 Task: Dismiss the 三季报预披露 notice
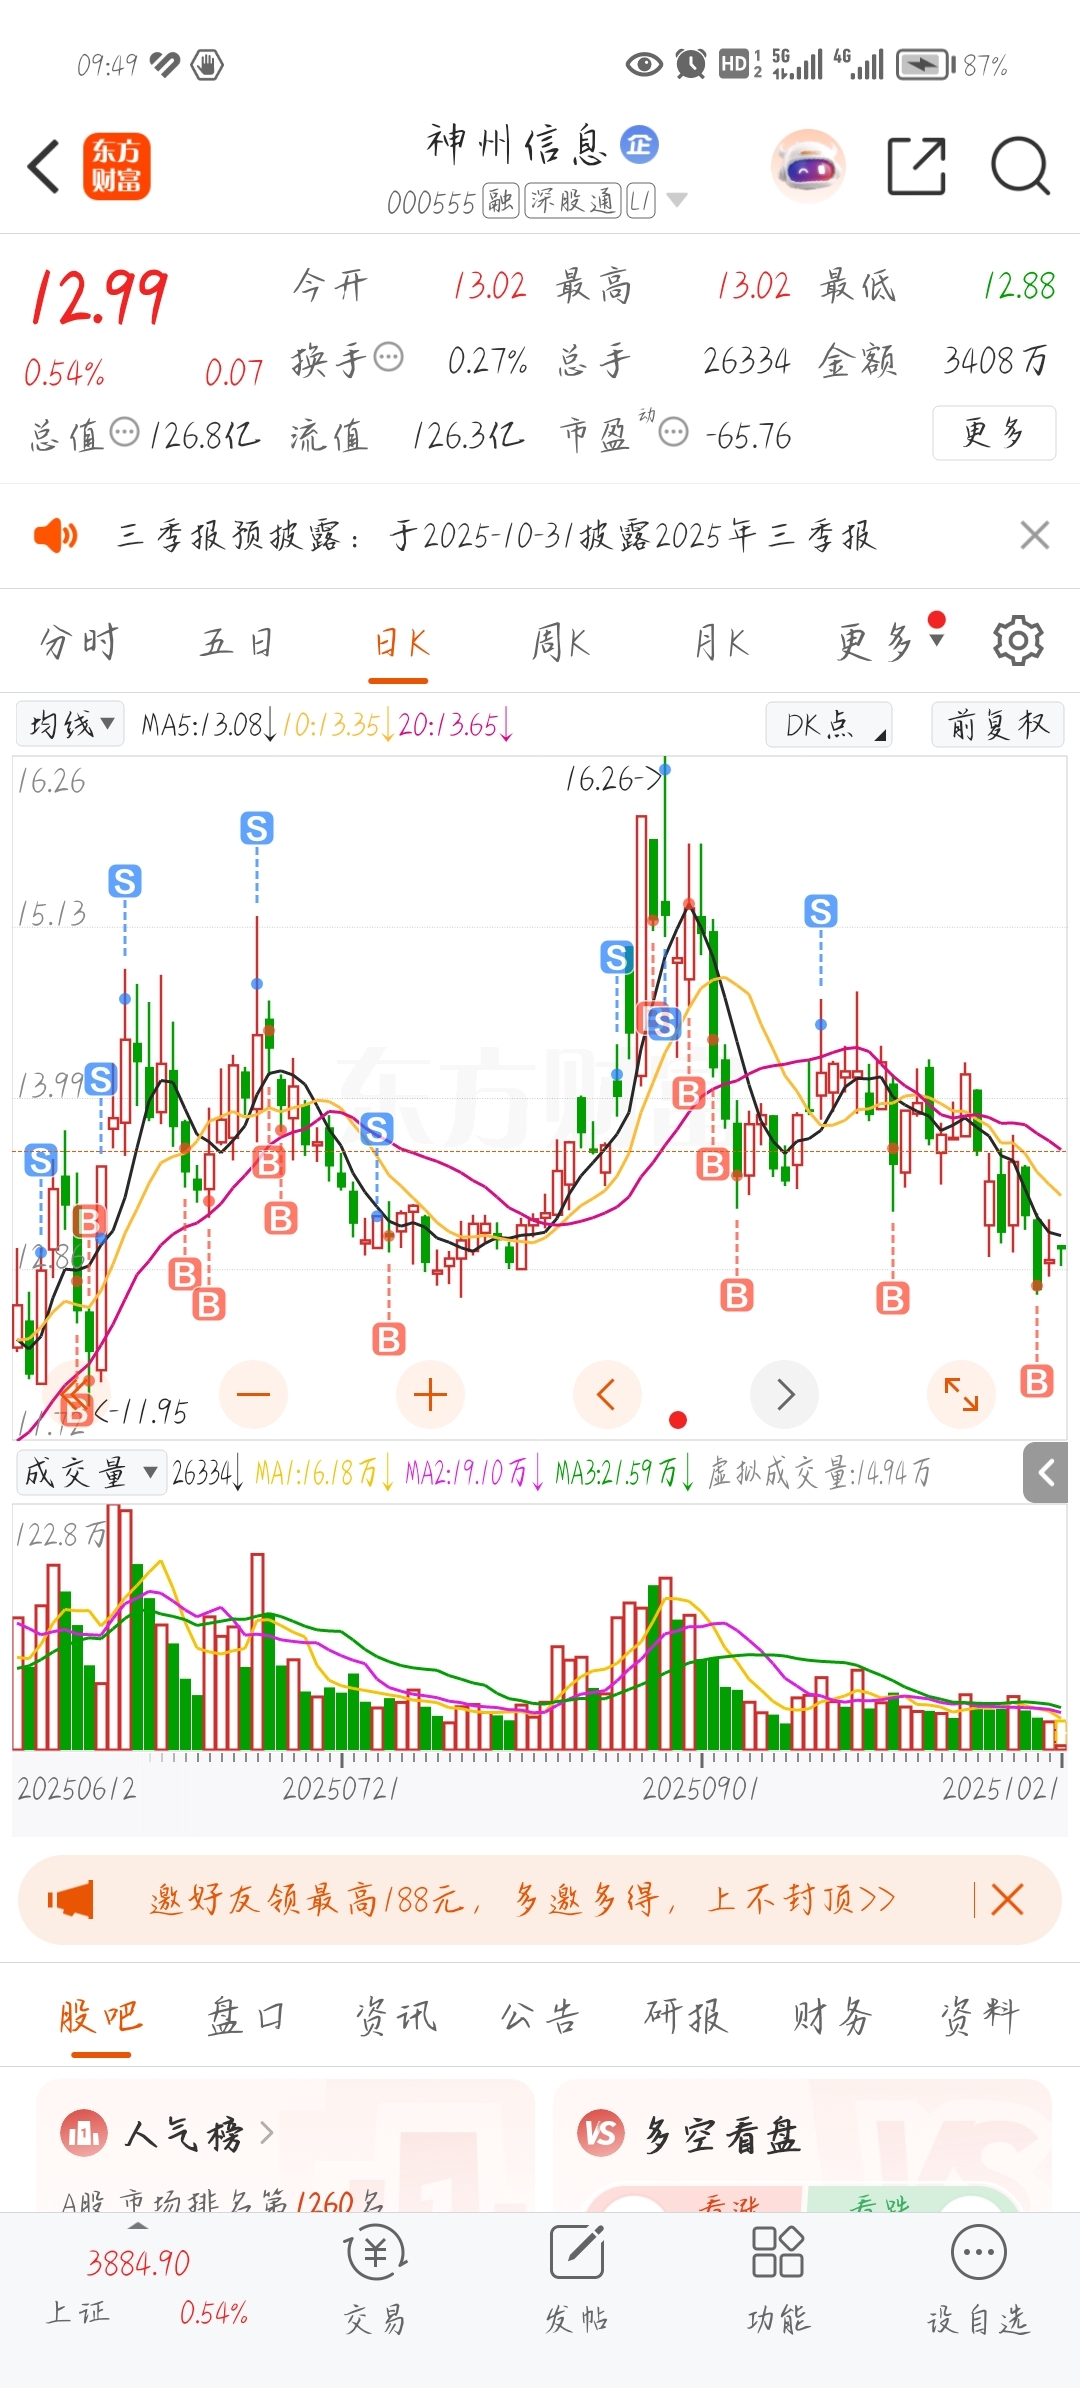click(x=1035, y=535)
